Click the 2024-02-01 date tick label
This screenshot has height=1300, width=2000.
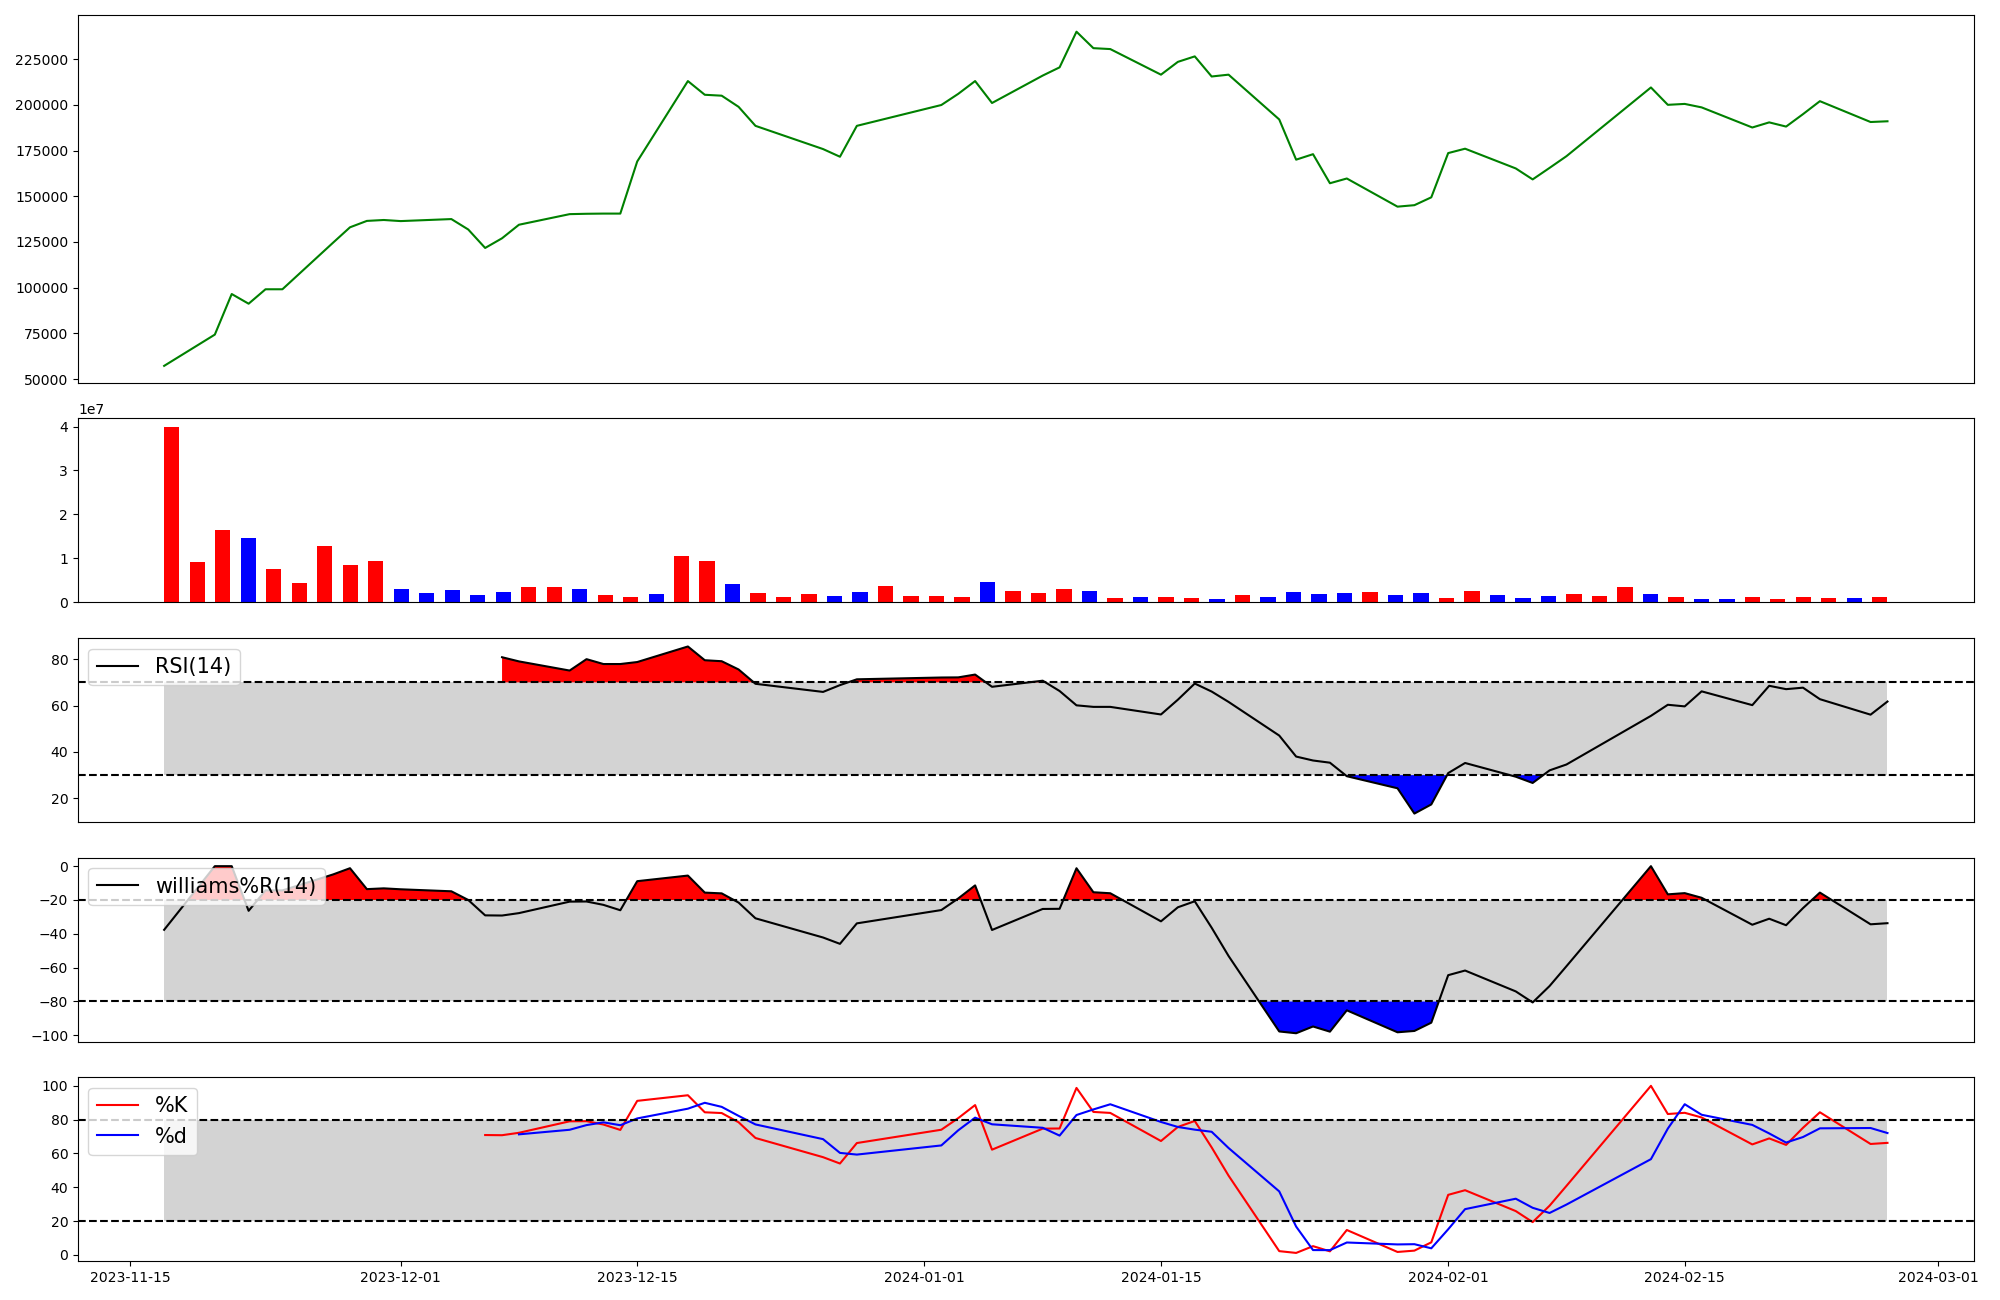click(x=1448, y=1277)
